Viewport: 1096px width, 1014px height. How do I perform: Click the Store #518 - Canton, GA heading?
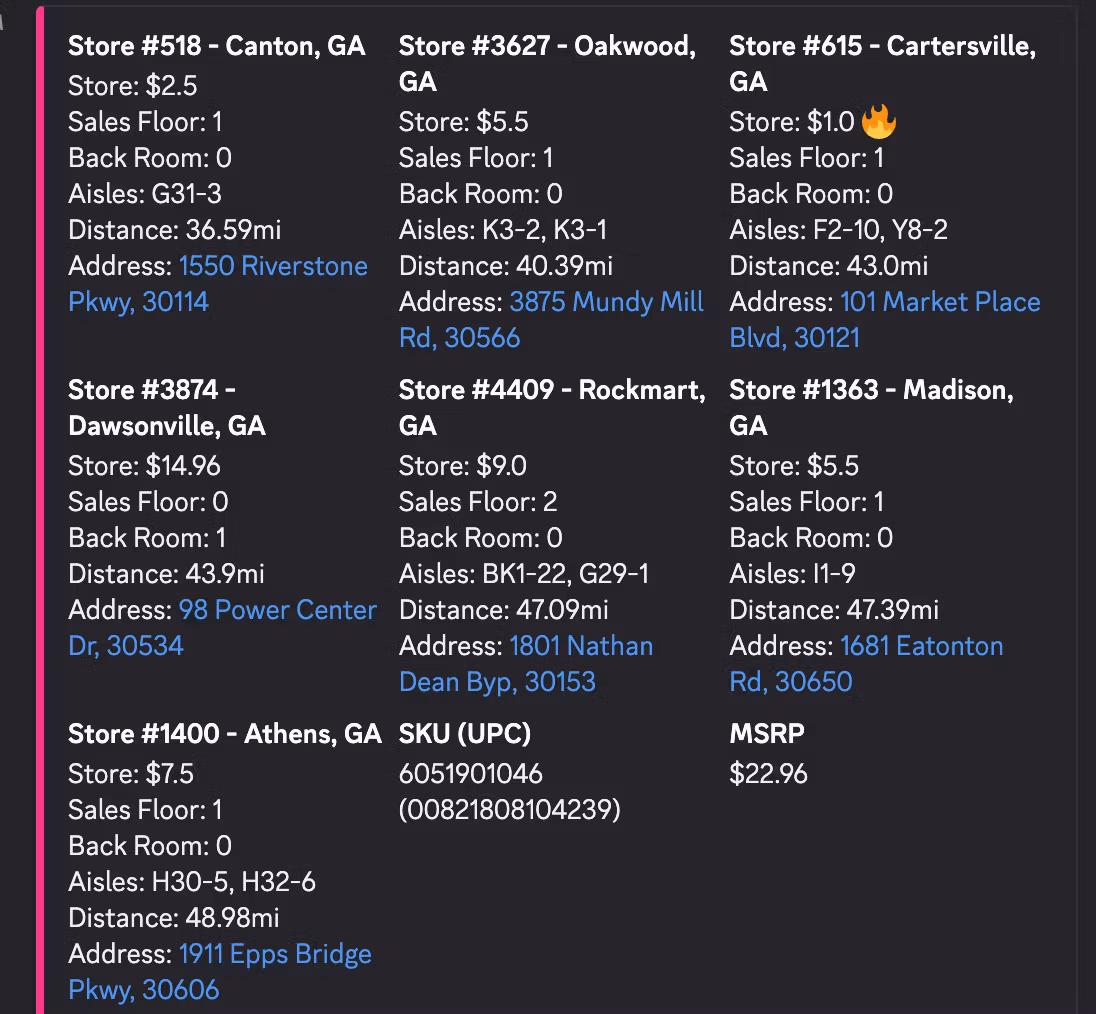[x=217, y=46]
